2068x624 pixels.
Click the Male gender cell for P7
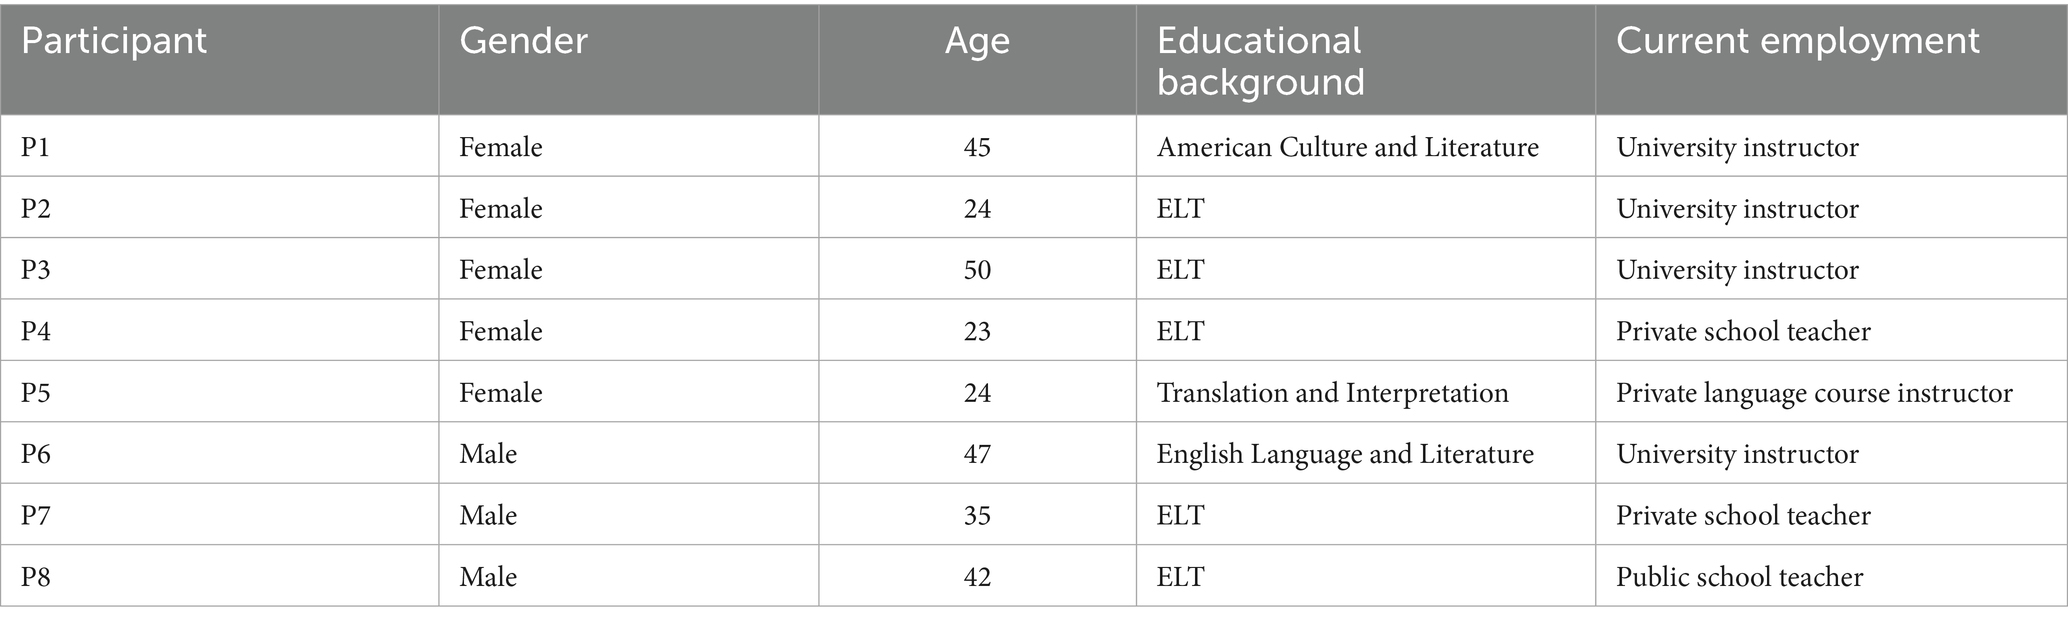(488, 516)
